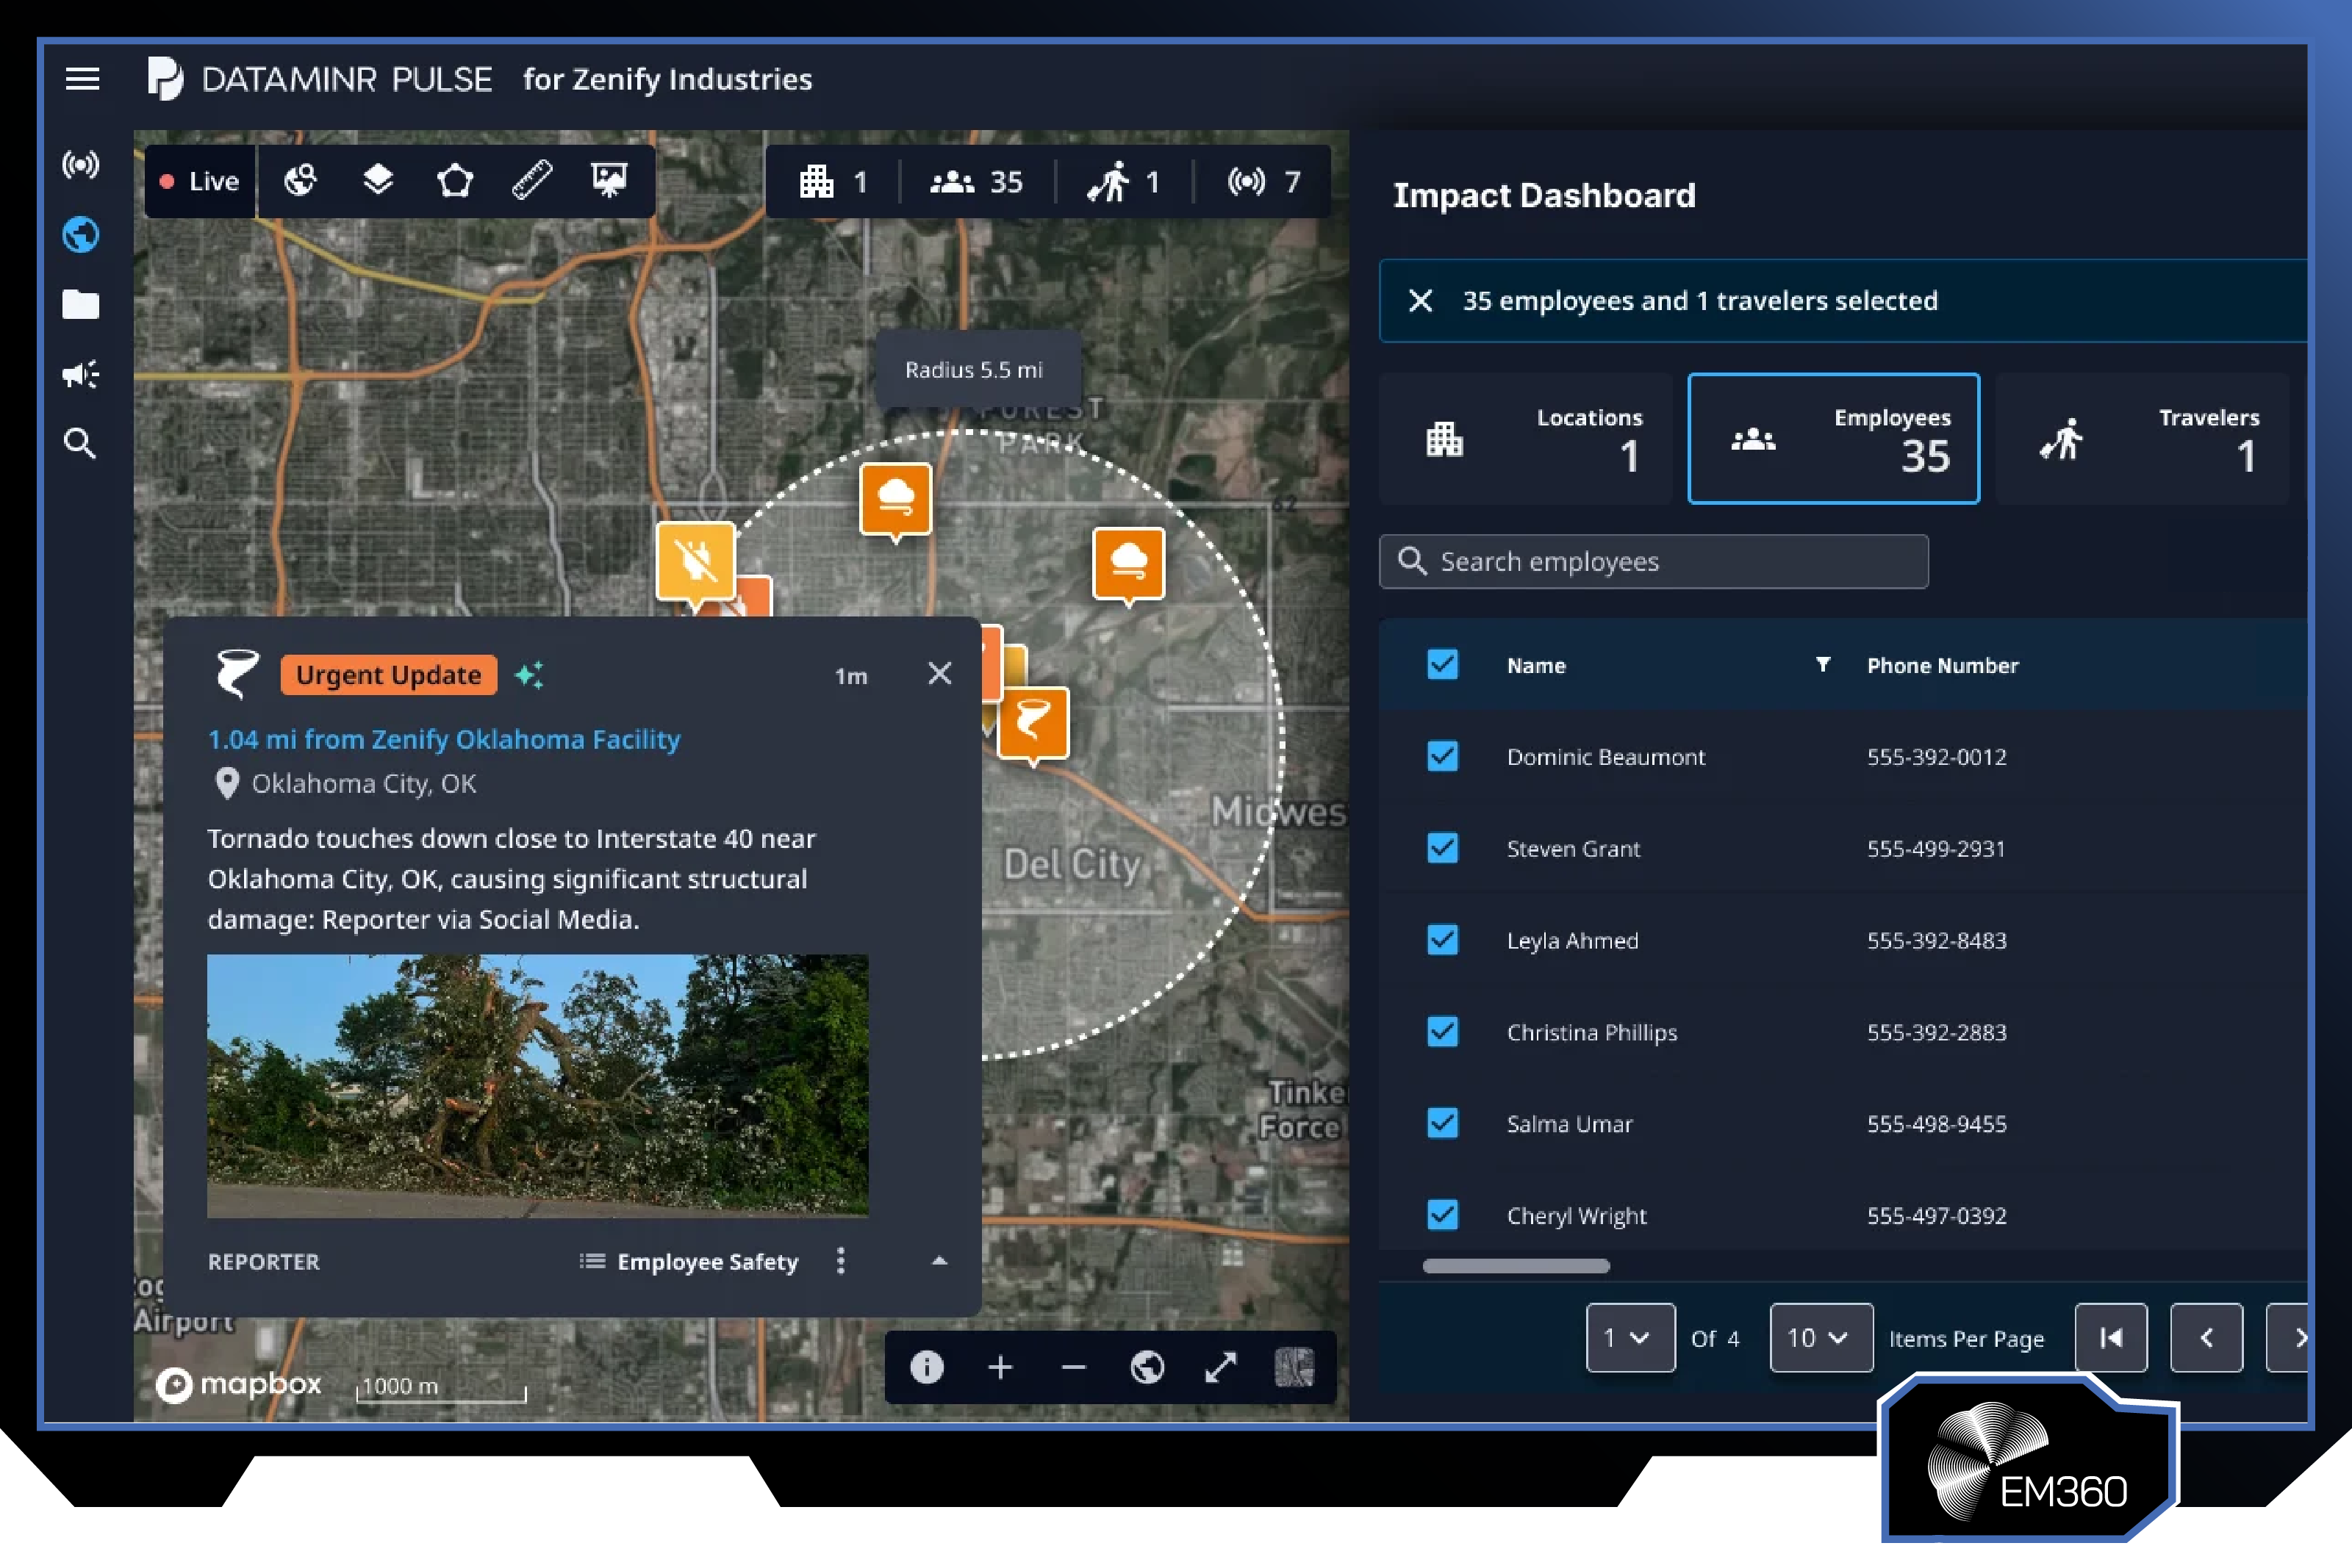Close the Urgent Update alert card

940,674
